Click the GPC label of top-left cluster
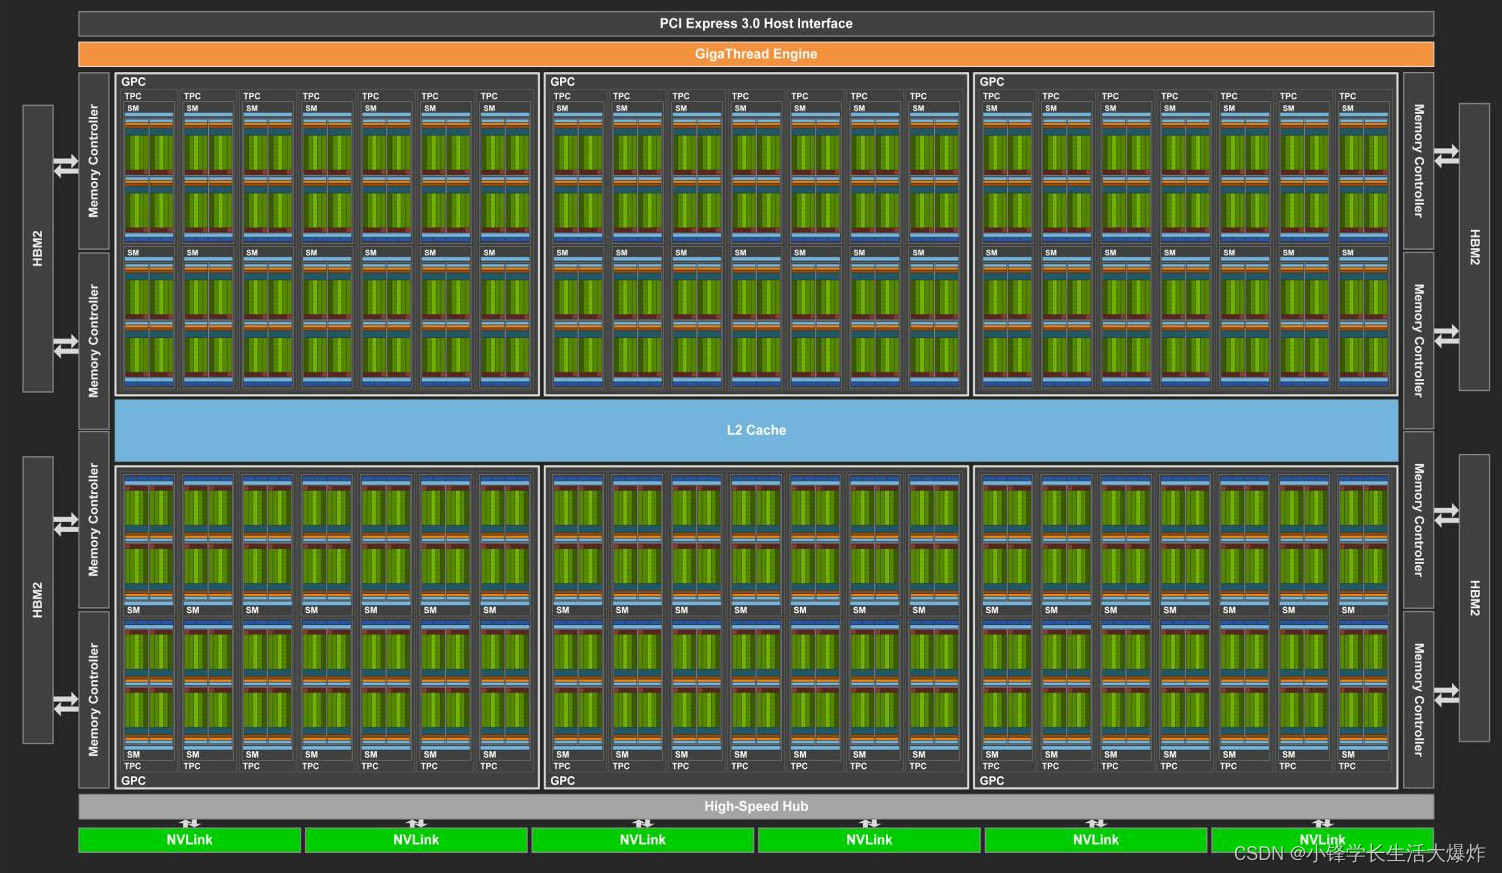This screenshot has height=873, width=1502. (x=133, y=82)
